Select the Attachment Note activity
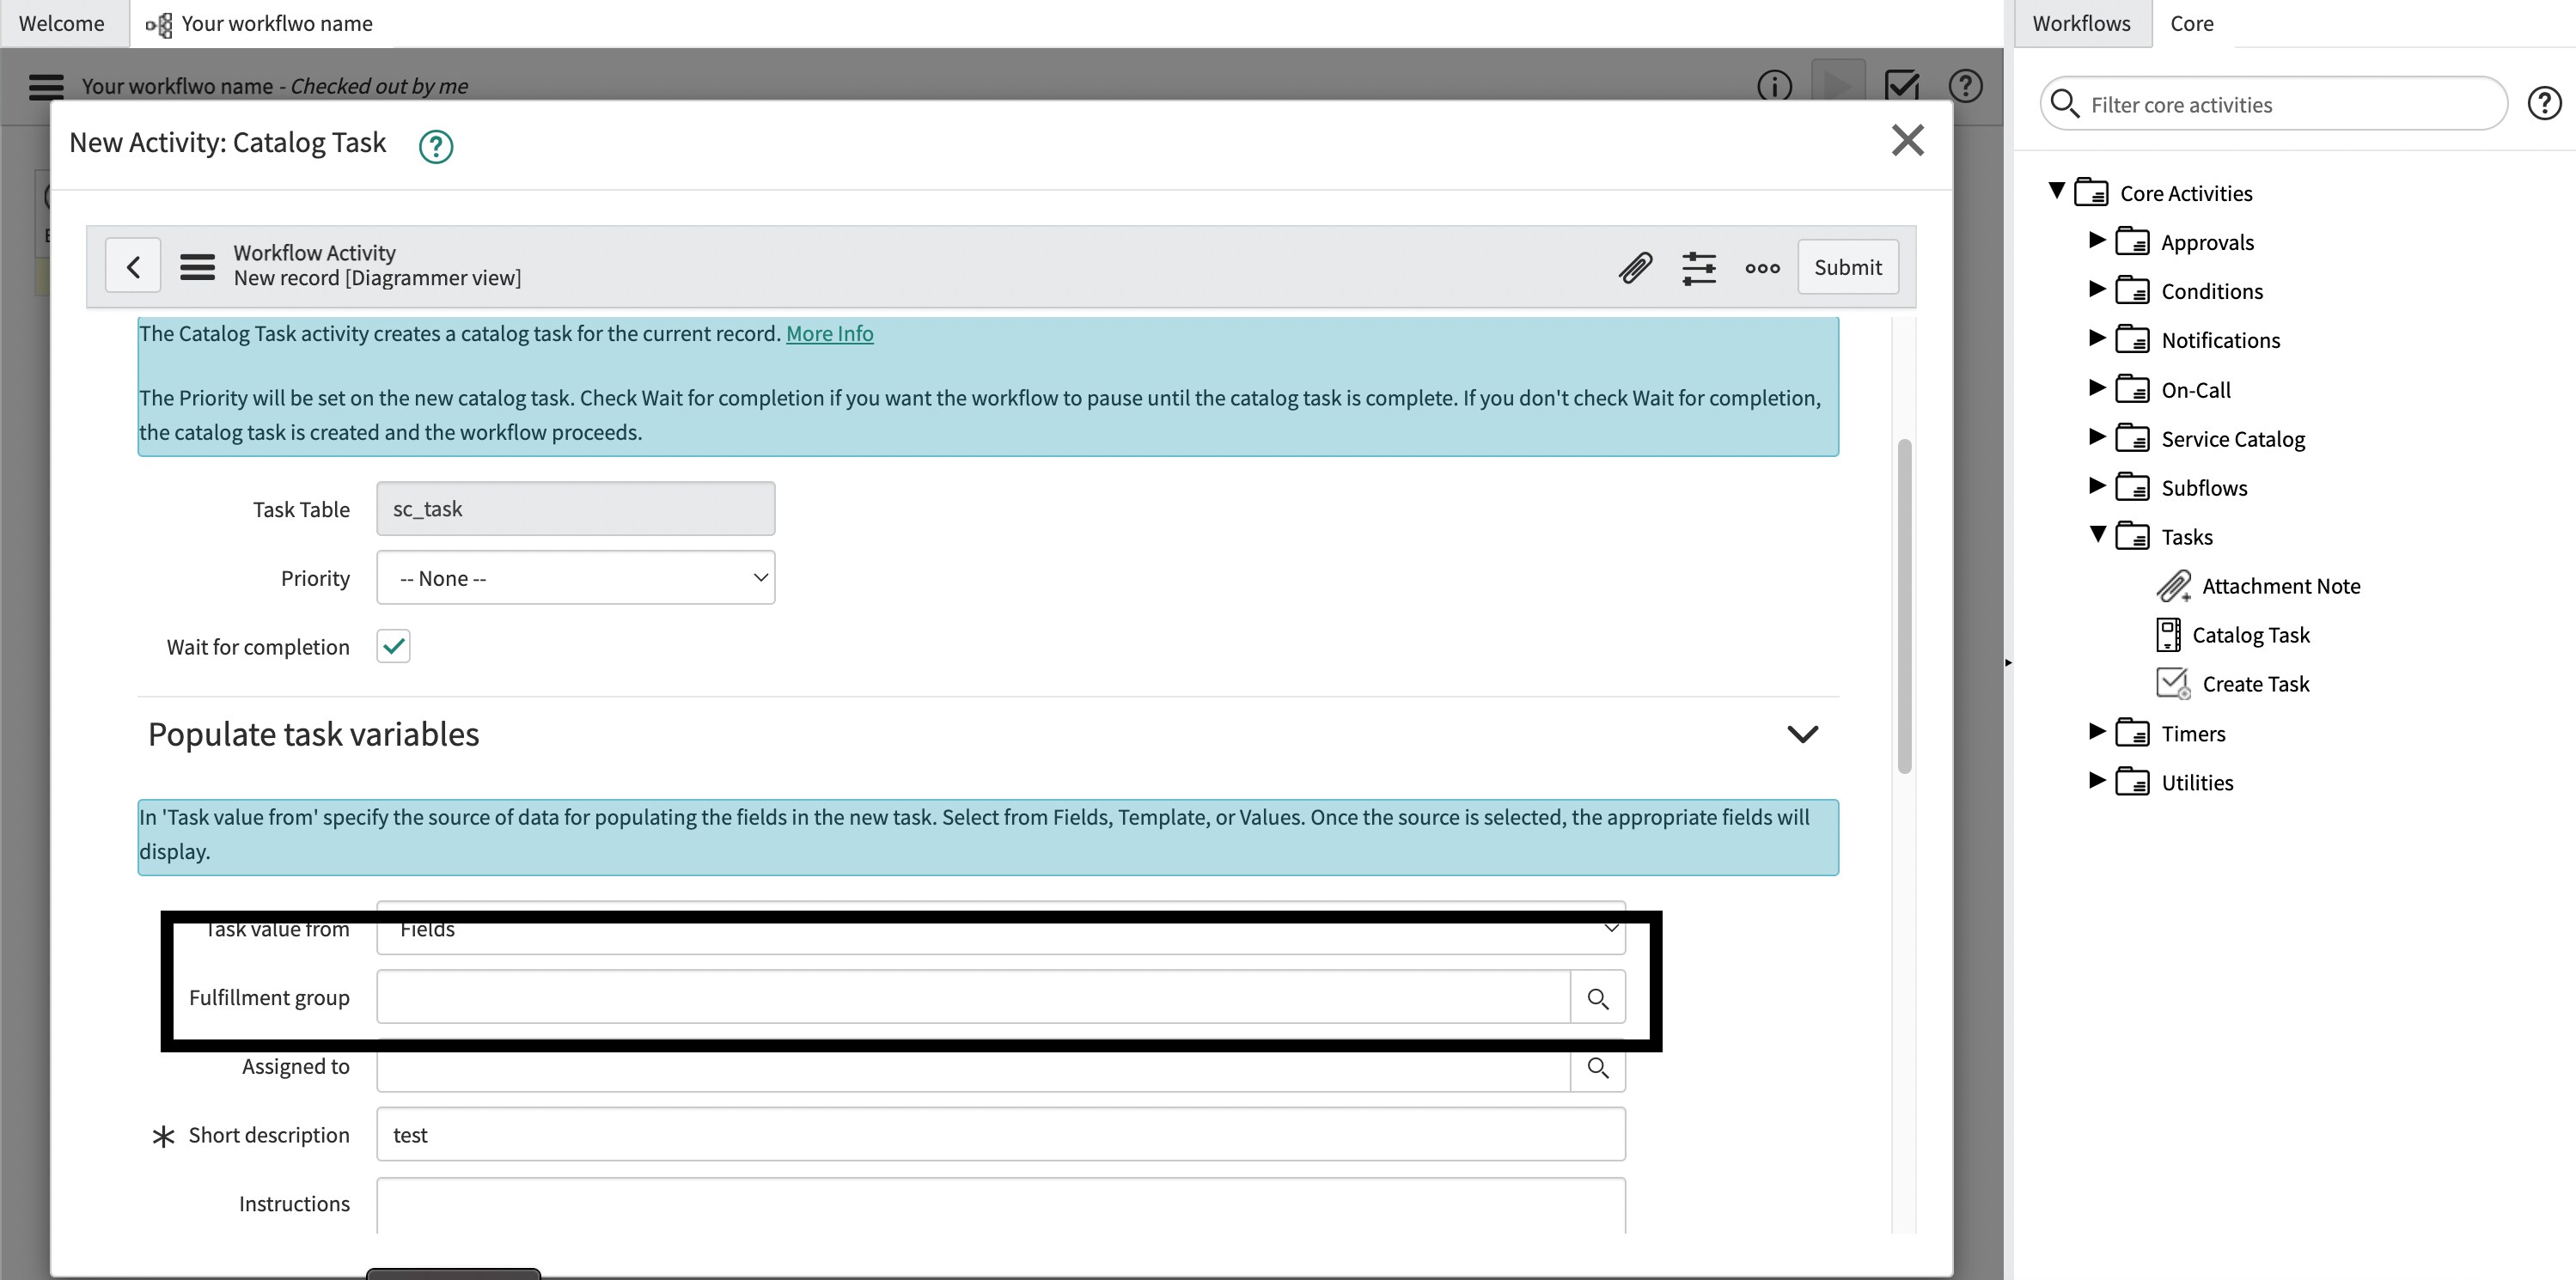This screenshot has width=2576, height=1280. (2280, 586)
